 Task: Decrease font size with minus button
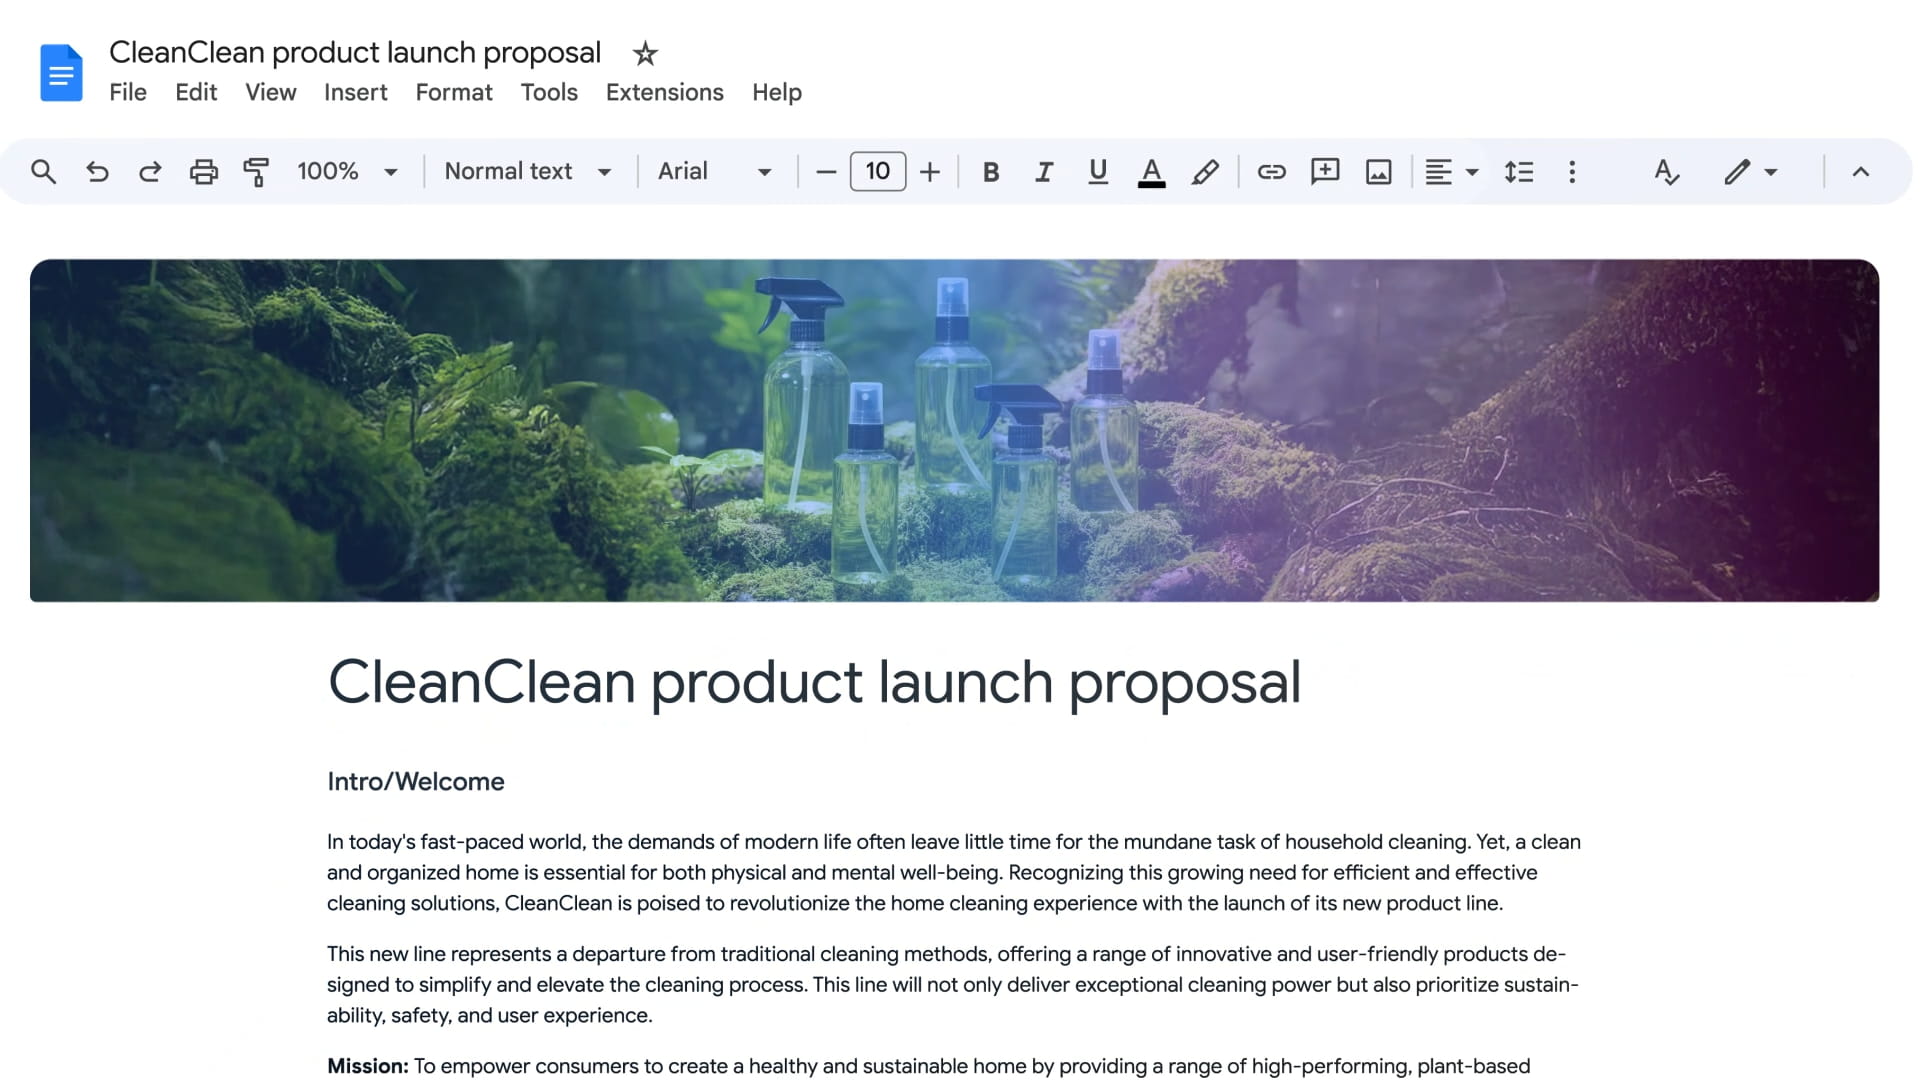coord(825,172)
